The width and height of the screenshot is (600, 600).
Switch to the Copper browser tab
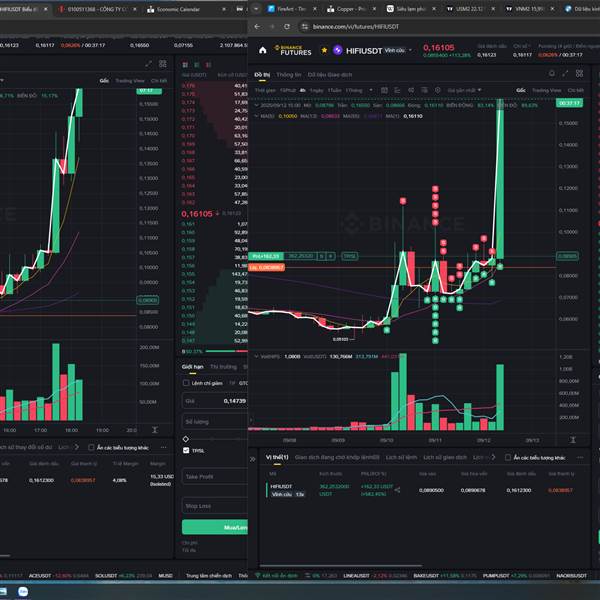click(351, 9)
